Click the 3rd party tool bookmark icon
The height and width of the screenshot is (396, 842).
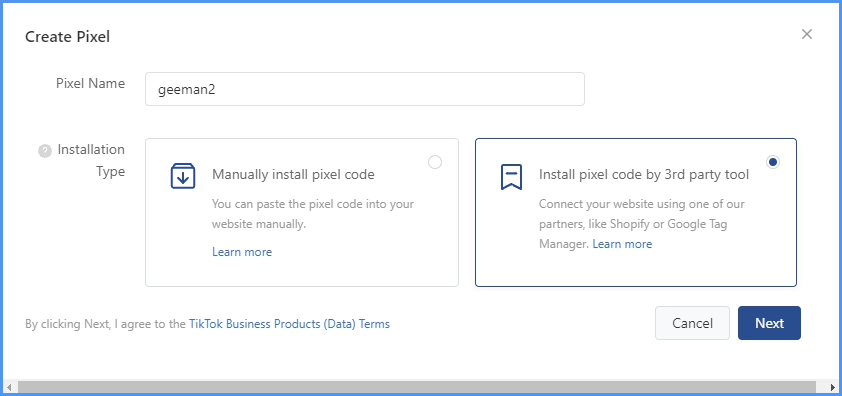tap(511, 177)
